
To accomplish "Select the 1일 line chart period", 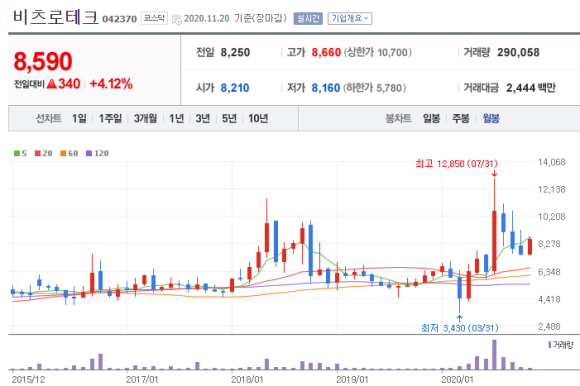I will (79, 119).
